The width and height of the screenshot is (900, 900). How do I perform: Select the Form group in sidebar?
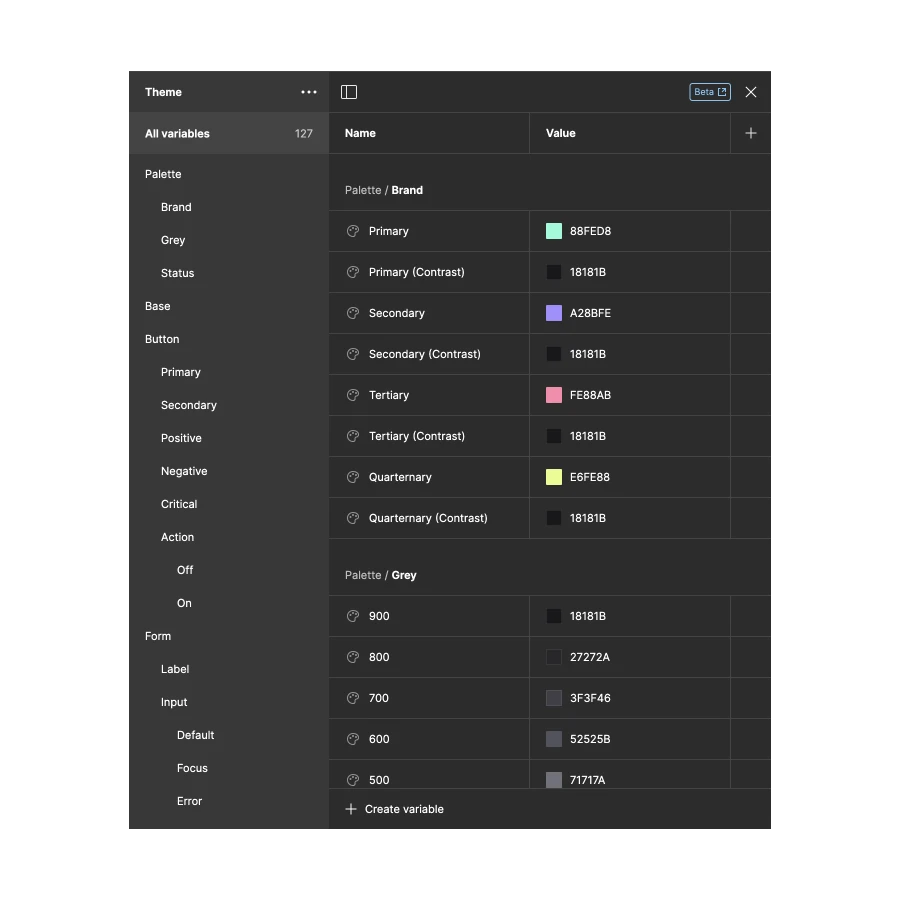pyautogui.click(x=158, y=636)
